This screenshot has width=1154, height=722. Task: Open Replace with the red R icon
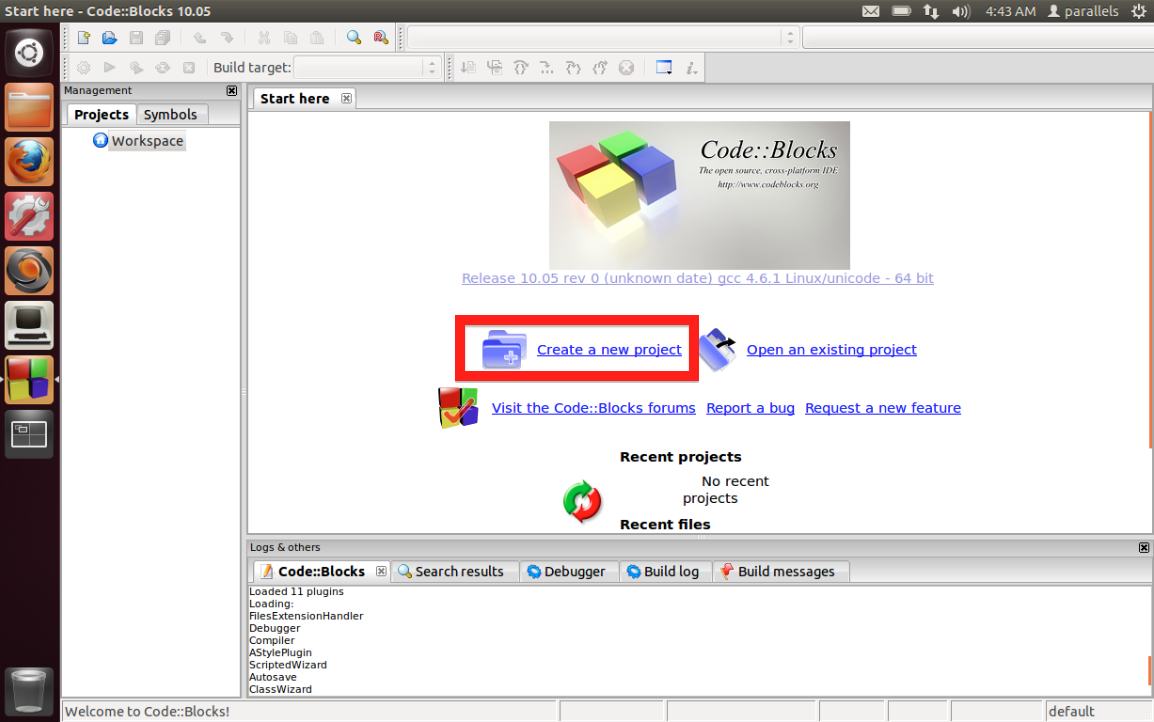(x=380, y=38)
